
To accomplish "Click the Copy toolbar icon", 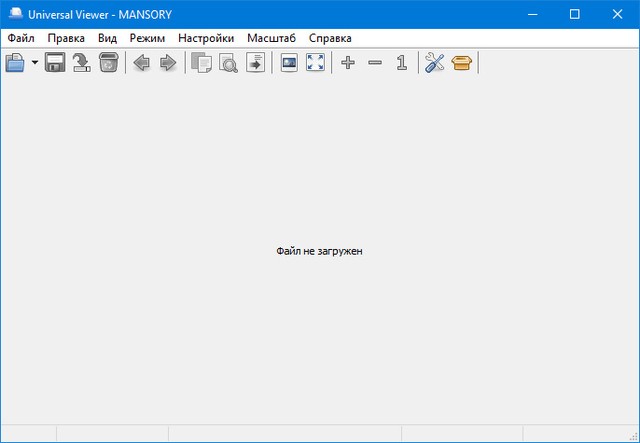I will point(202,63).
